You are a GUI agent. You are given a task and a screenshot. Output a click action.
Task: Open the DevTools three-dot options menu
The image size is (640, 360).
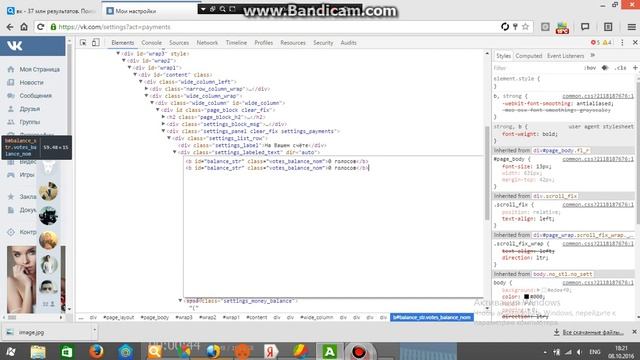coord(622,42)
